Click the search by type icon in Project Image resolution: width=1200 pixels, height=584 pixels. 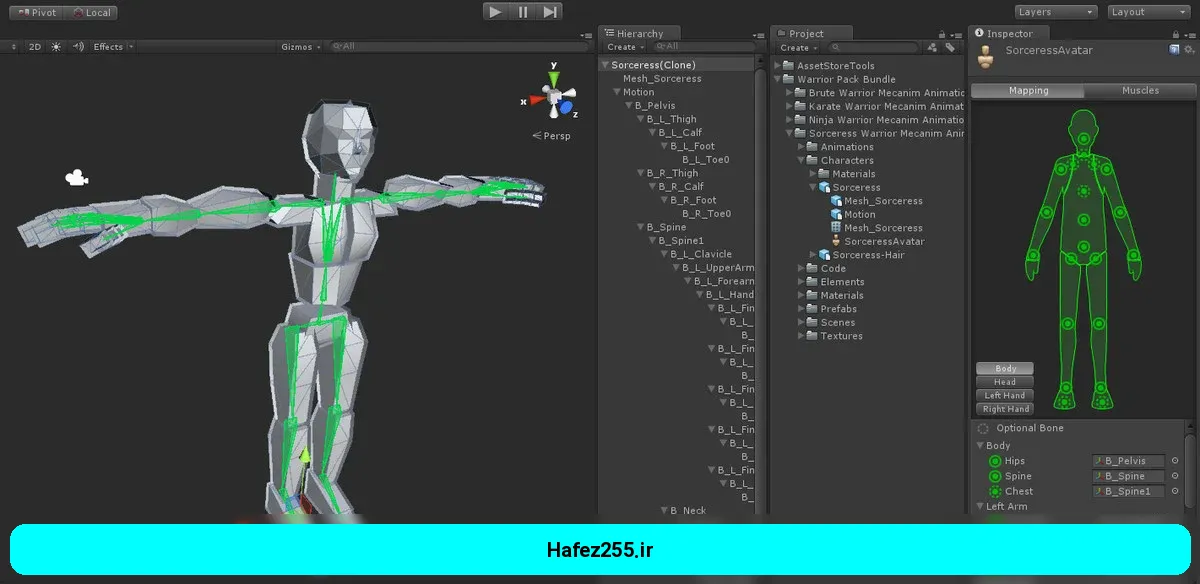[932, 47]
